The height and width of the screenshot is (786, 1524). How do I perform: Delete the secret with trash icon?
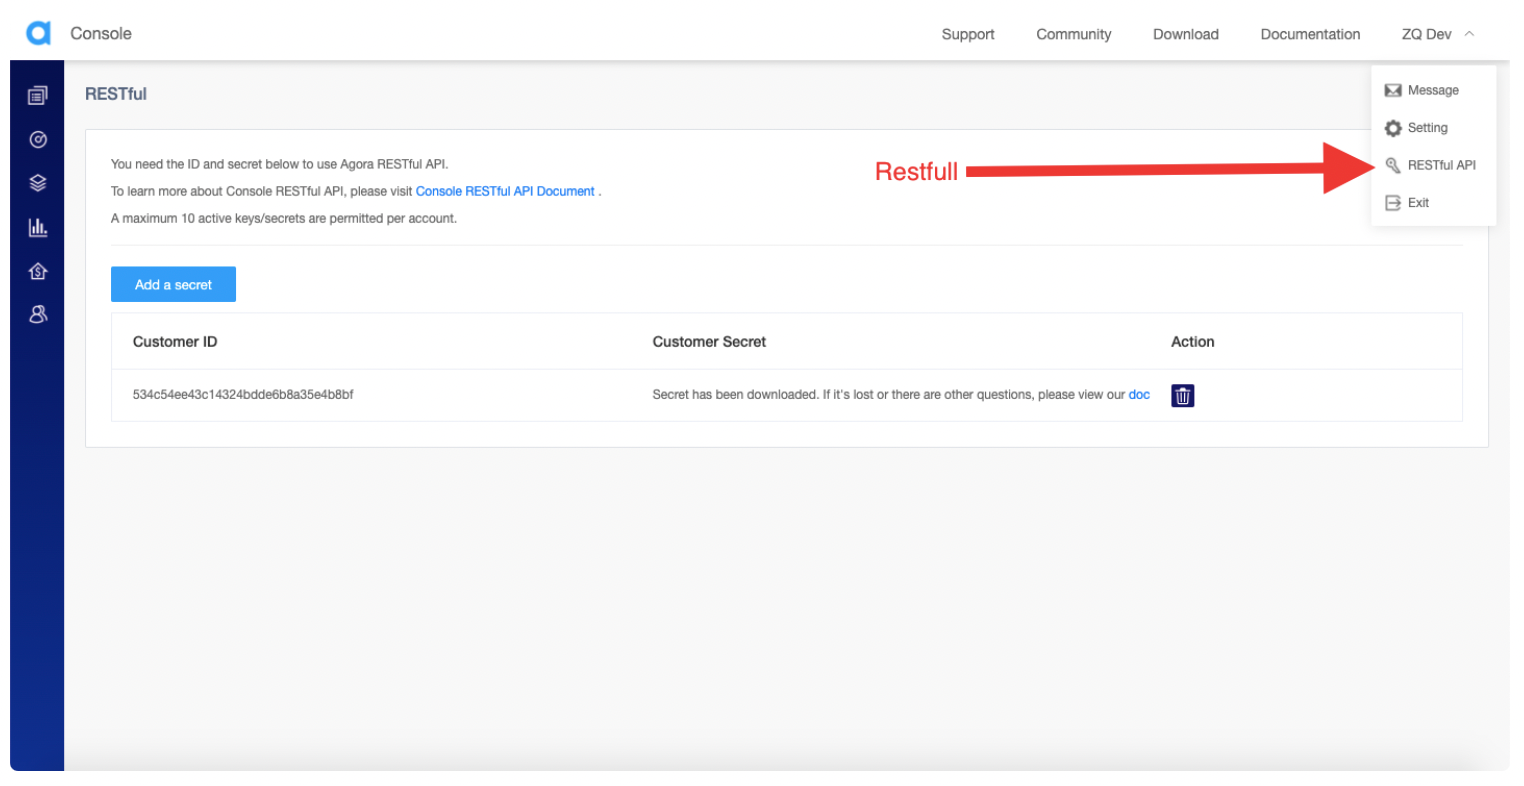[1182, 396]
